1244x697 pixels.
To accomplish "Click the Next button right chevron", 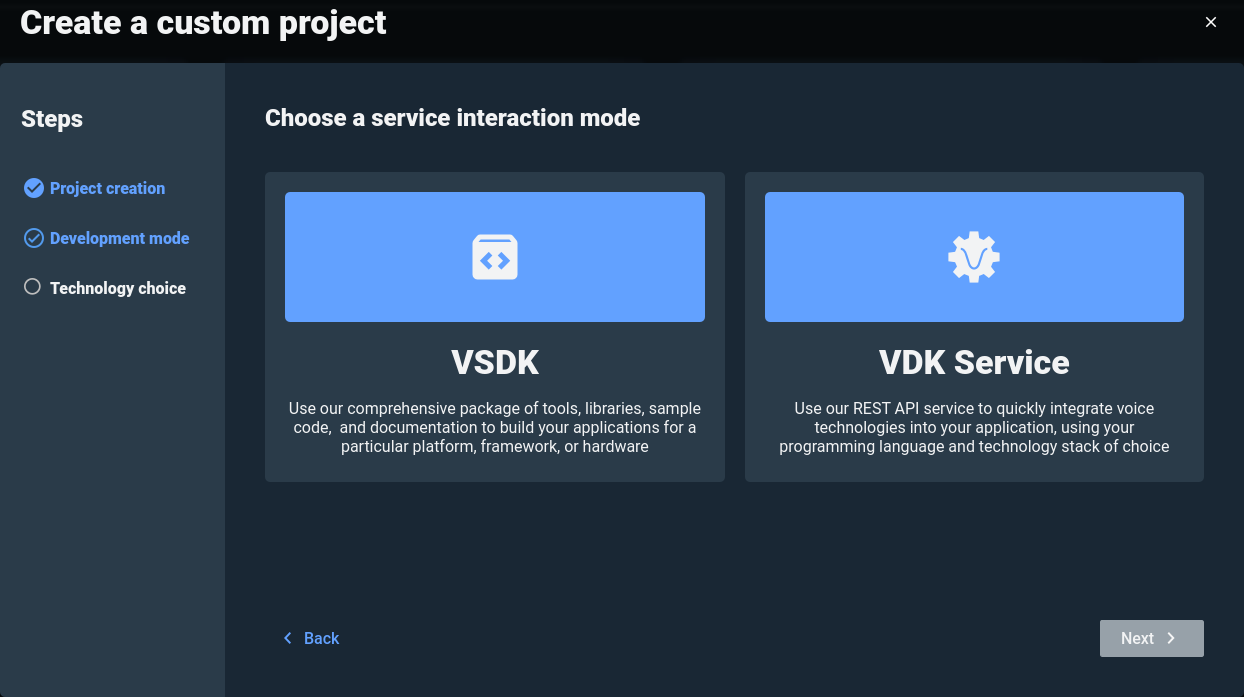I will tap(1171, 638).
